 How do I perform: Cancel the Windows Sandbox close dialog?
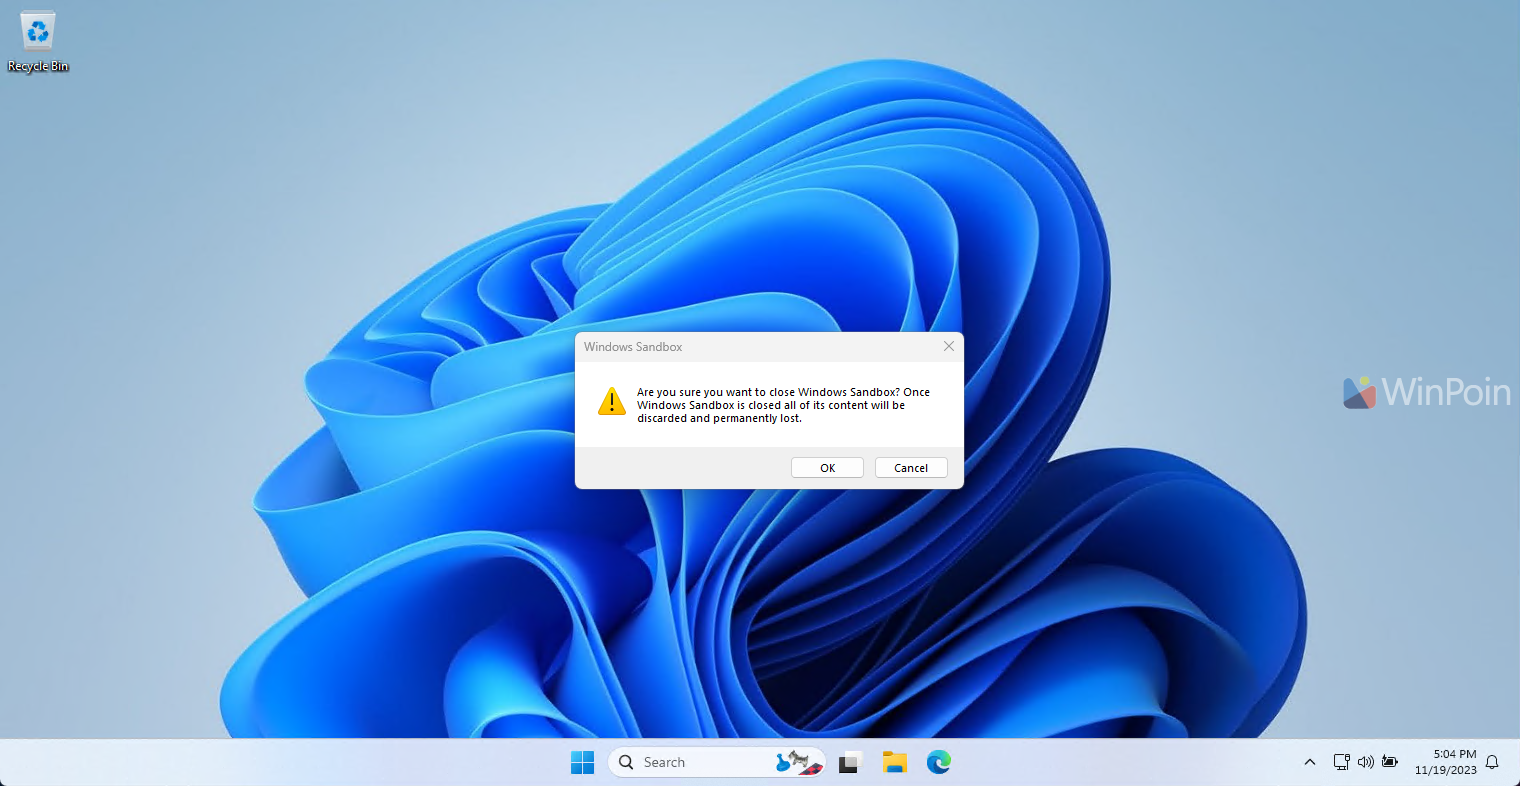[x=911, y=468]
